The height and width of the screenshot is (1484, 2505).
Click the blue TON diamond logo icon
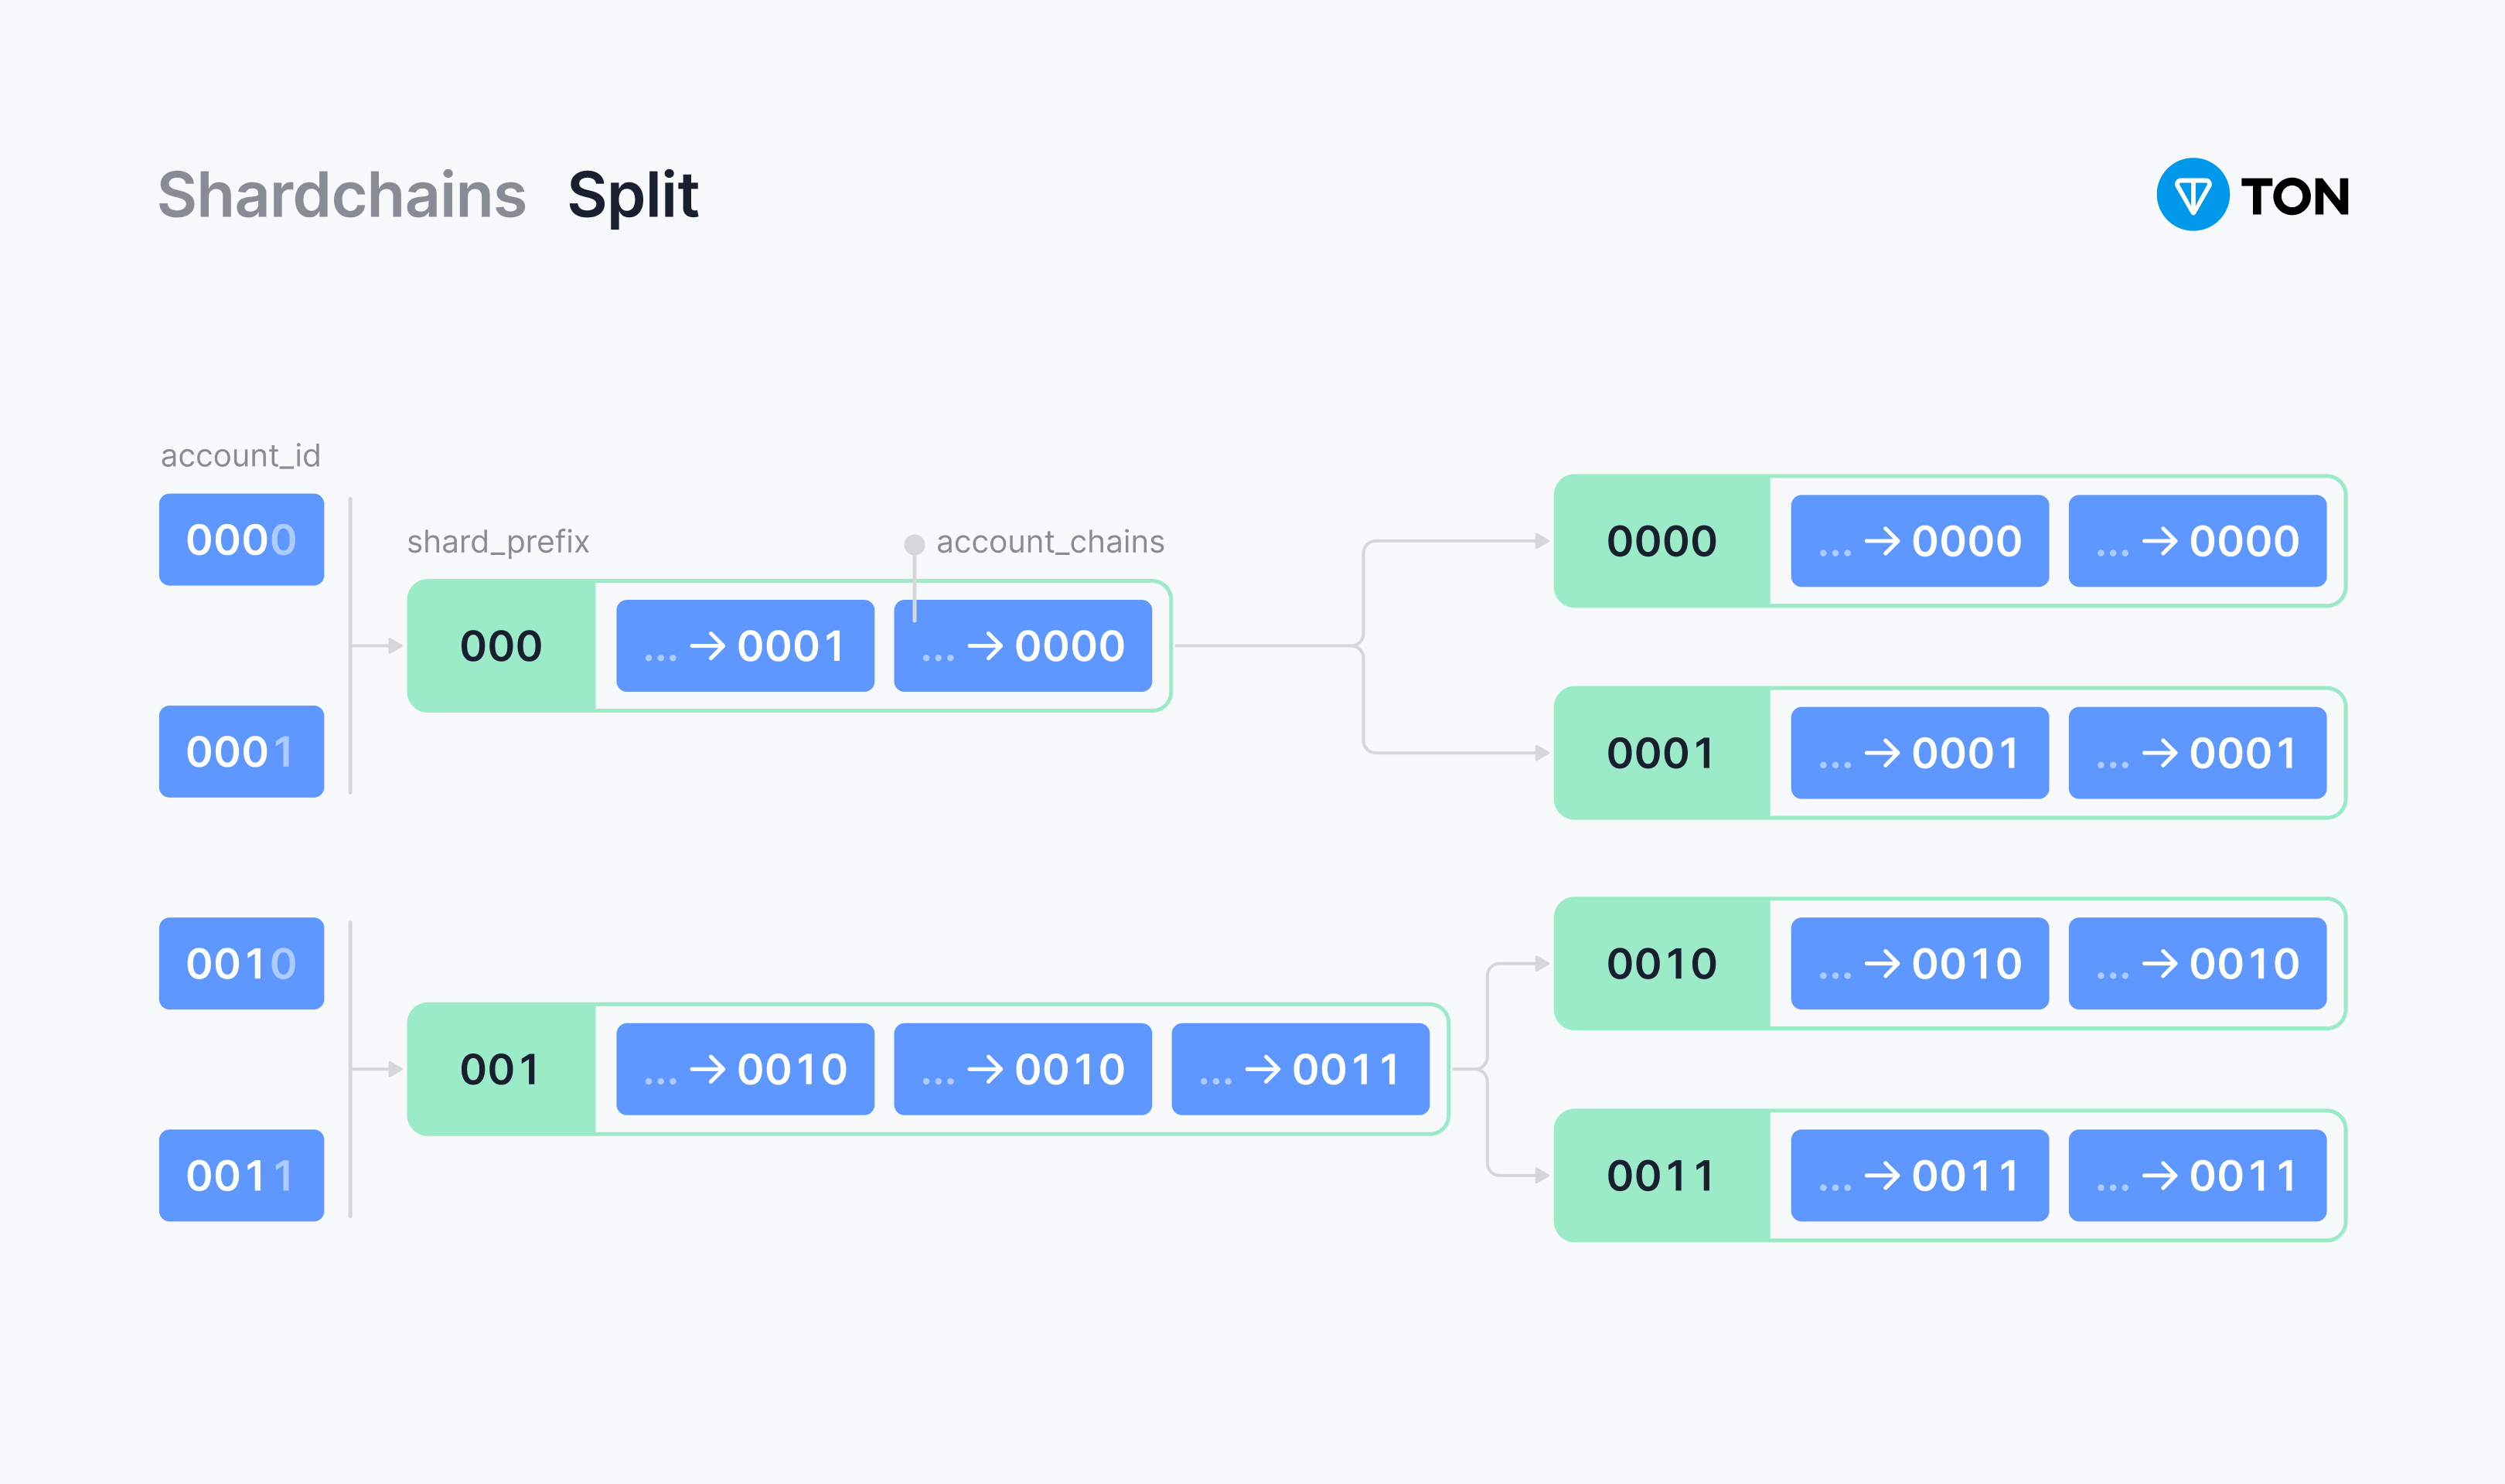tap(2192, 195)
